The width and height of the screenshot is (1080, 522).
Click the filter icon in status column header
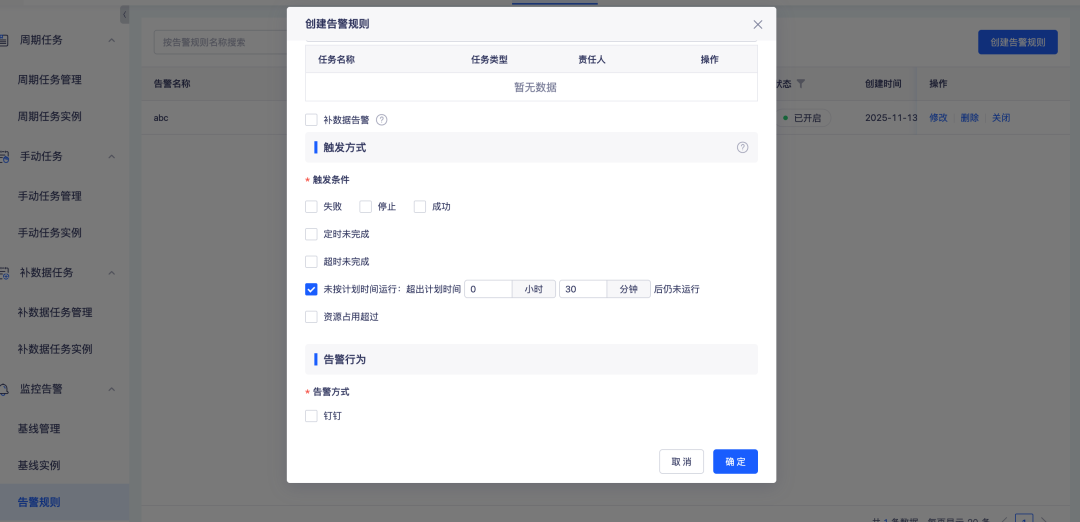[x=800, y=83]
